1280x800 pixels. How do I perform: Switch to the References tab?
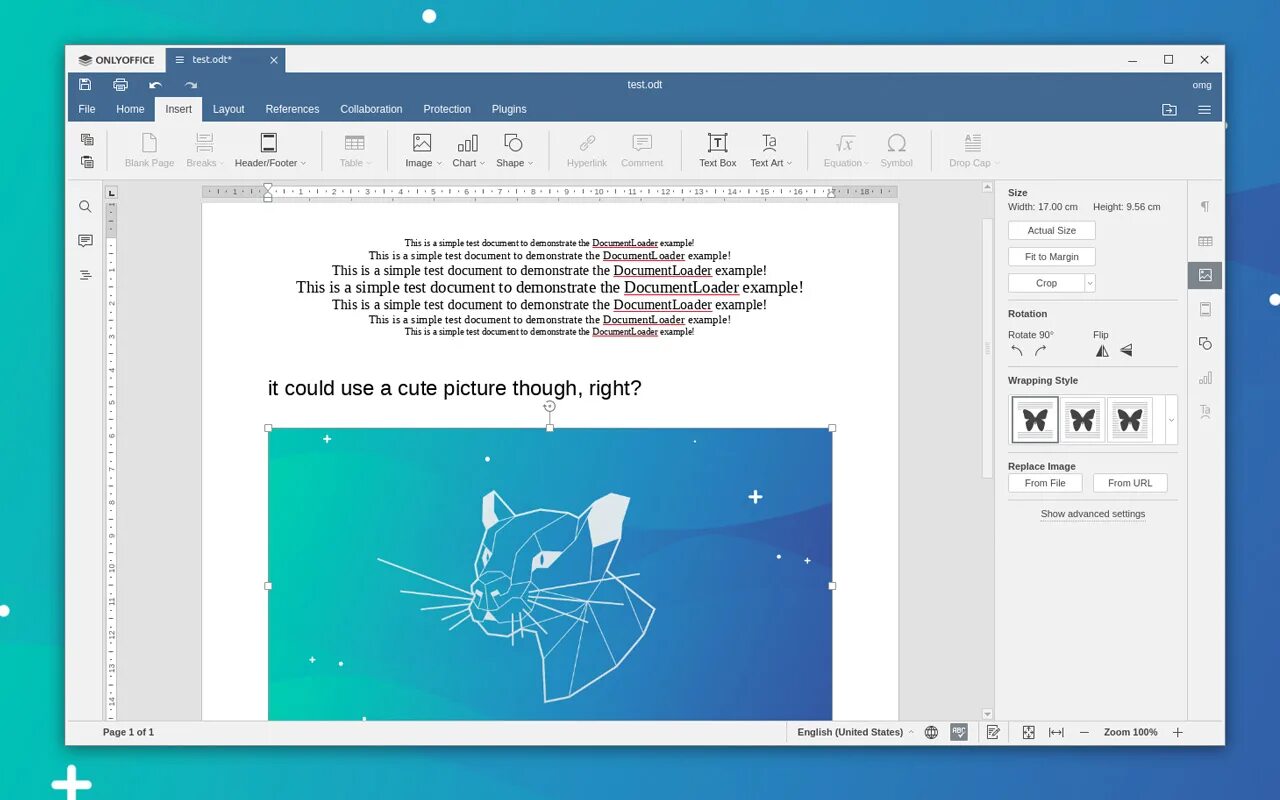(292, 109)
